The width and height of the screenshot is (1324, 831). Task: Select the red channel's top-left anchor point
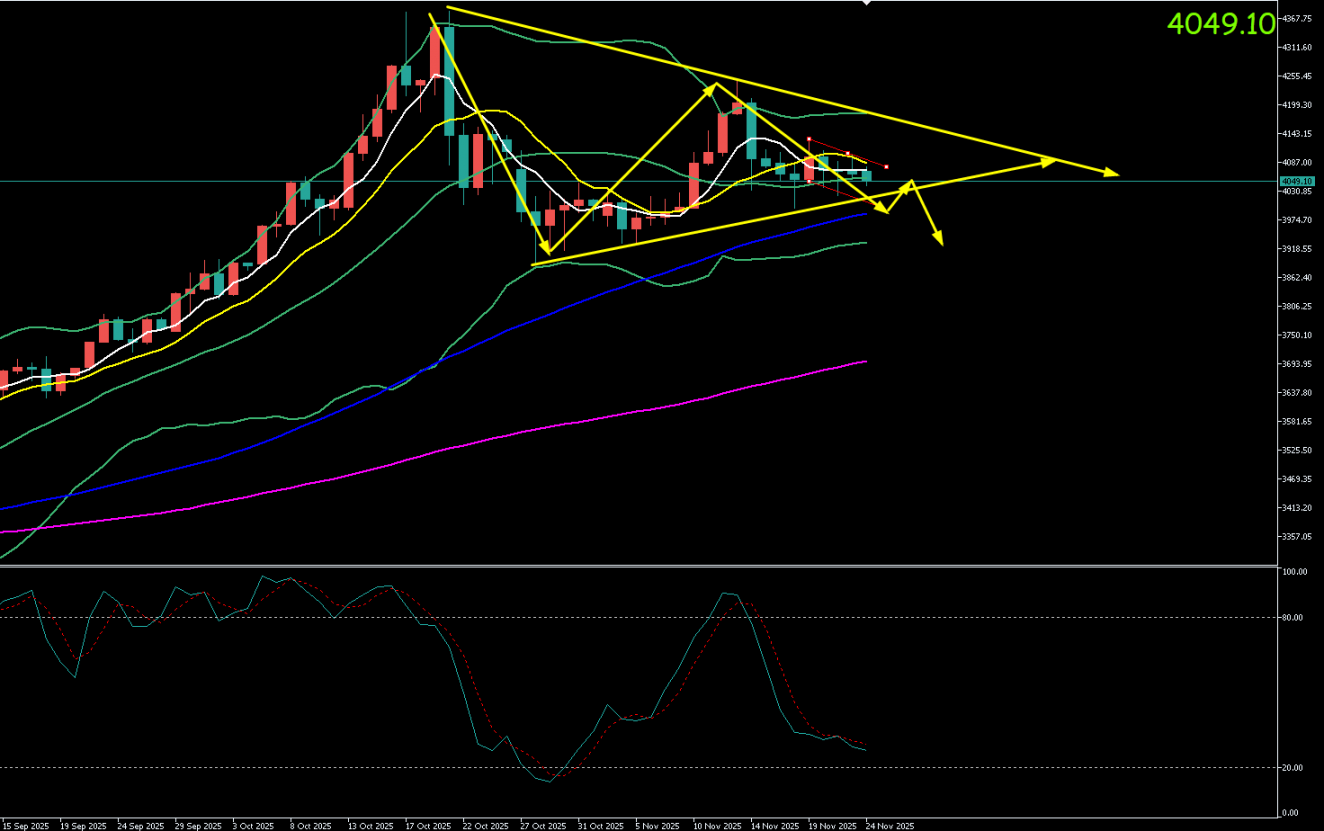tap(808, 139)
